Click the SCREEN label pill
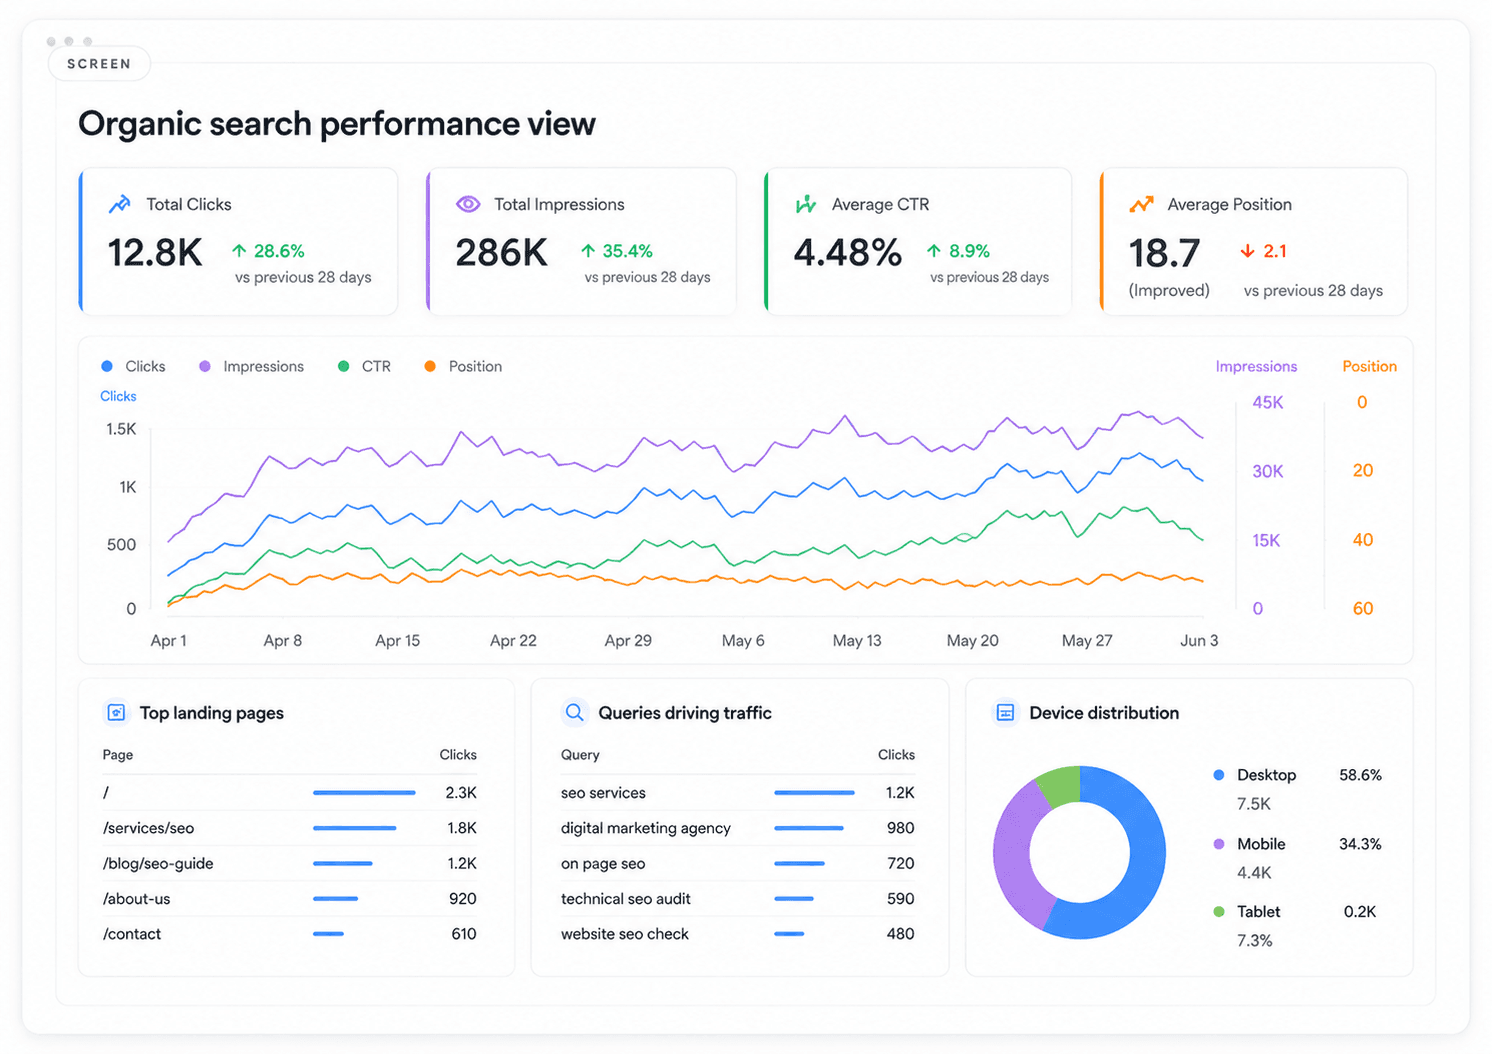Viewport: 1492px width, 1054px height. (99, 63)
